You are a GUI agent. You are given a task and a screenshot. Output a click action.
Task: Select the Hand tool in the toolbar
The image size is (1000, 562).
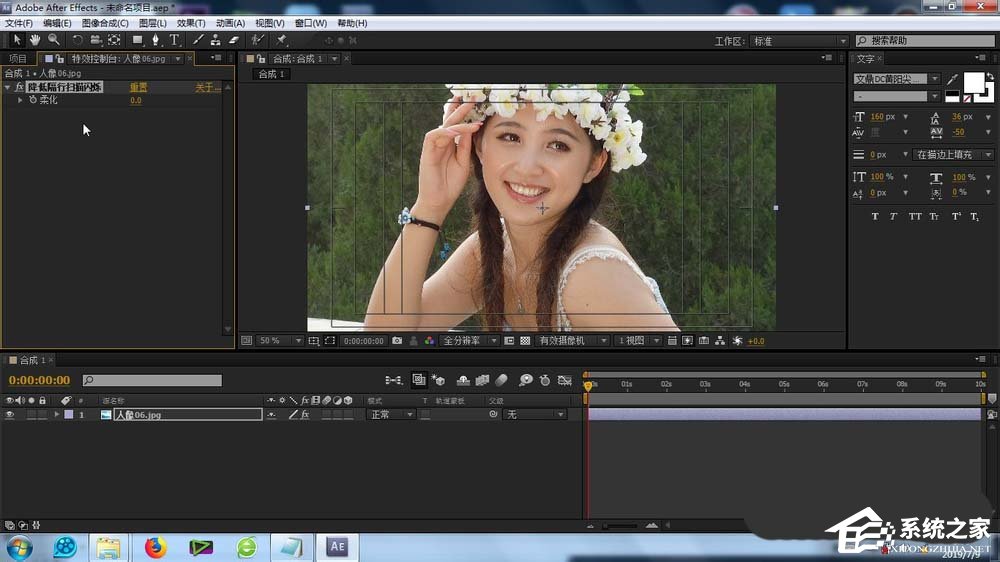(35, 40)
